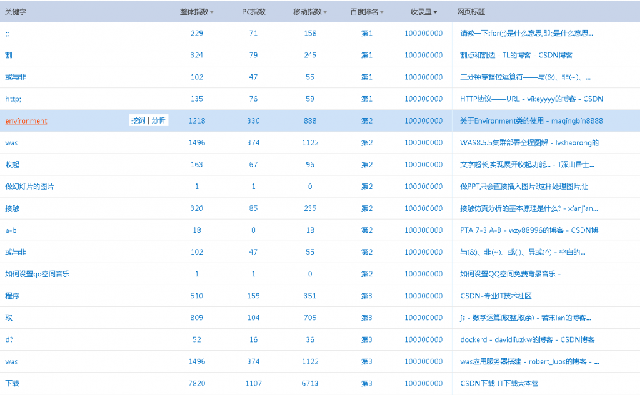Select the 229 overall index value

tap(197, 33)
